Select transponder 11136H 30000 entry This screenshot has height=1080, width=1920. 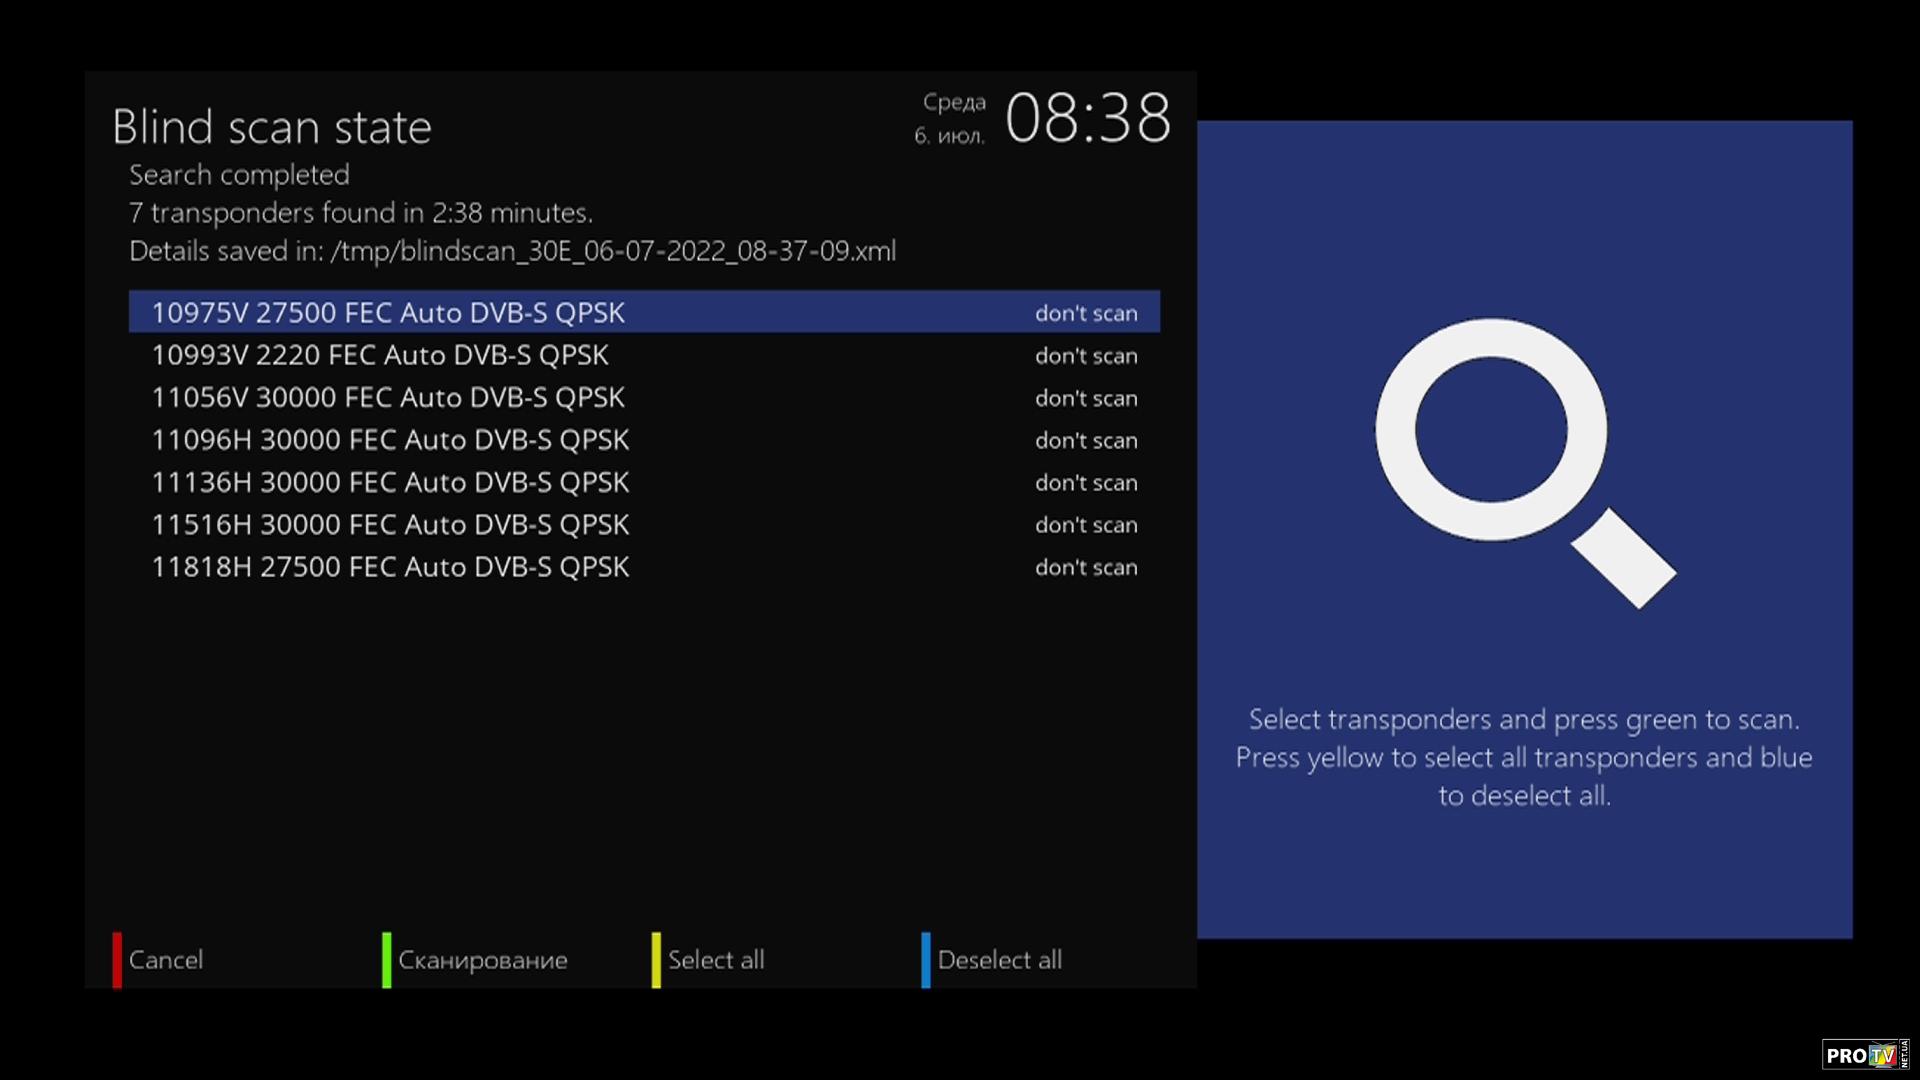[644, 482]
